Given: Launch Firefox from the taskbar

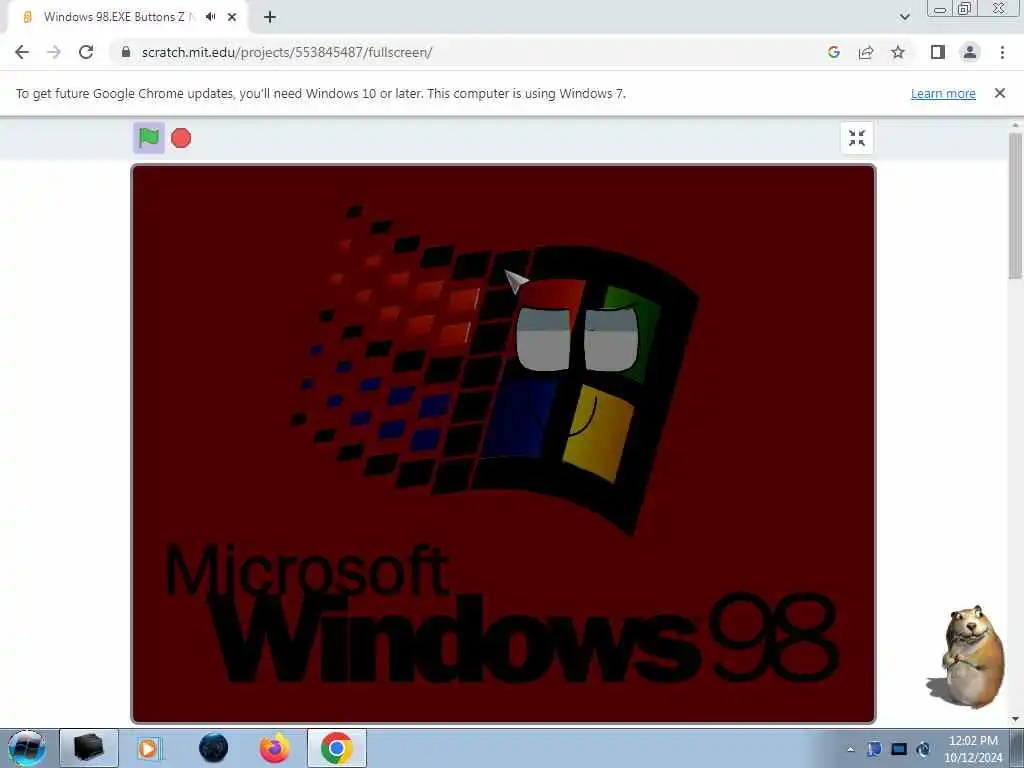Looking at the screenshot, I should click(x=274, y=748).
